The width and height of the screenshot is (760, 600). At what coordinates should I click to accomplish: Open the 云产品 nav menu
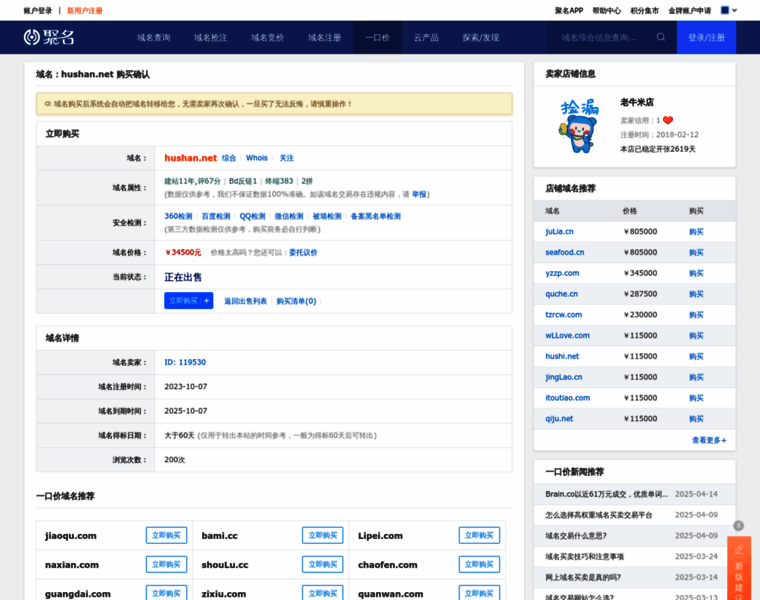(426, 37)
